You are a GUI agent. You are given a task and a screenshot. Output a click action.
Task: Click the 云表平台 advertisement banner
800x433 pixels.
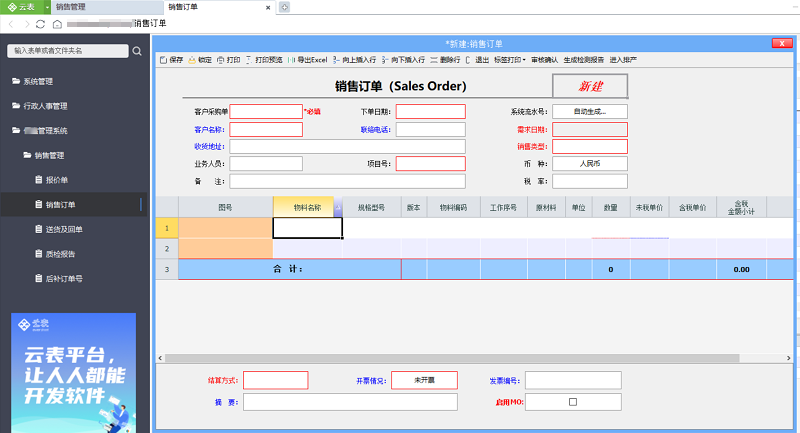[73, 373]
